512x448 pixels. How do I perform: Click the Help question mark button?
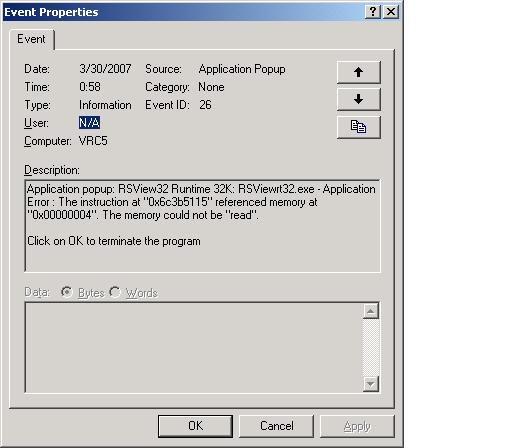(x=373, y=12)
